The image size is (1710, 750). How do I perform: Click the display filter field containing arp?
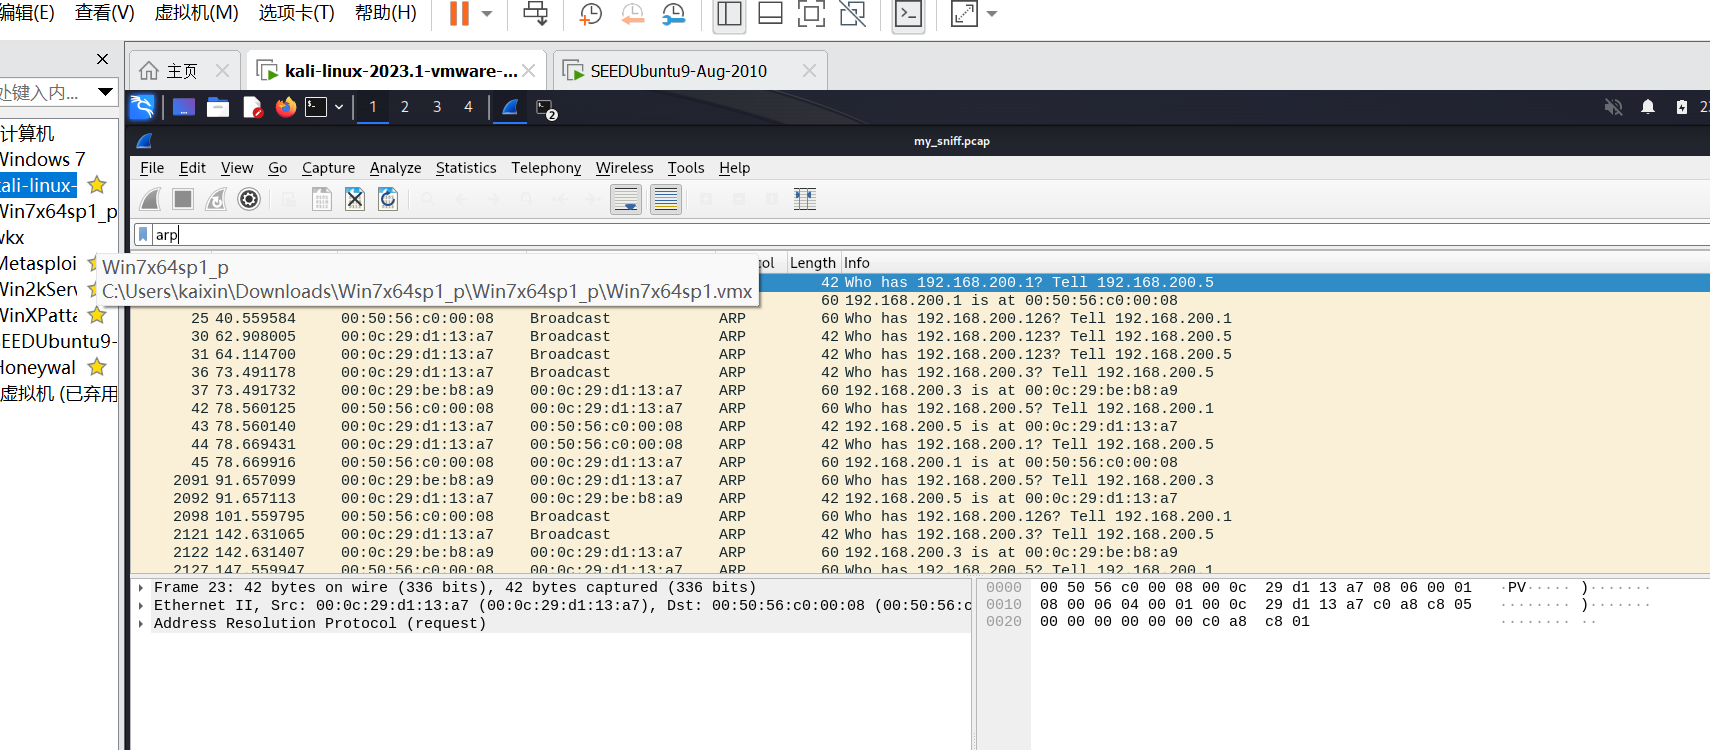930,234
